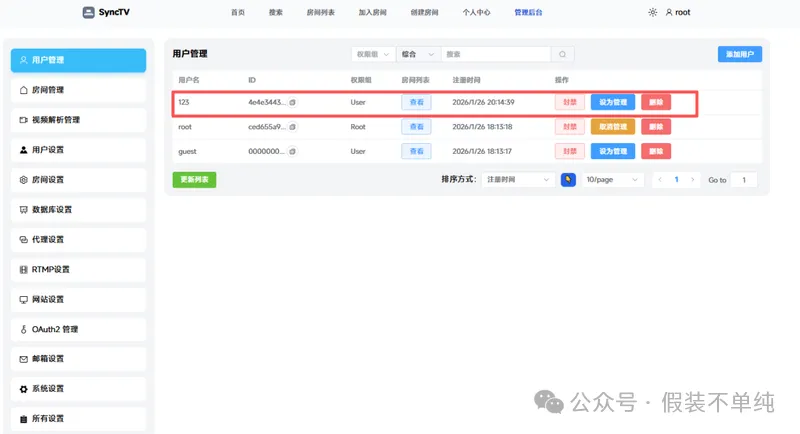The width and height of the screenshot is (800, 434).
Task: Open 邮箱设置 in the sidebar
Action: tap(78, 359)
